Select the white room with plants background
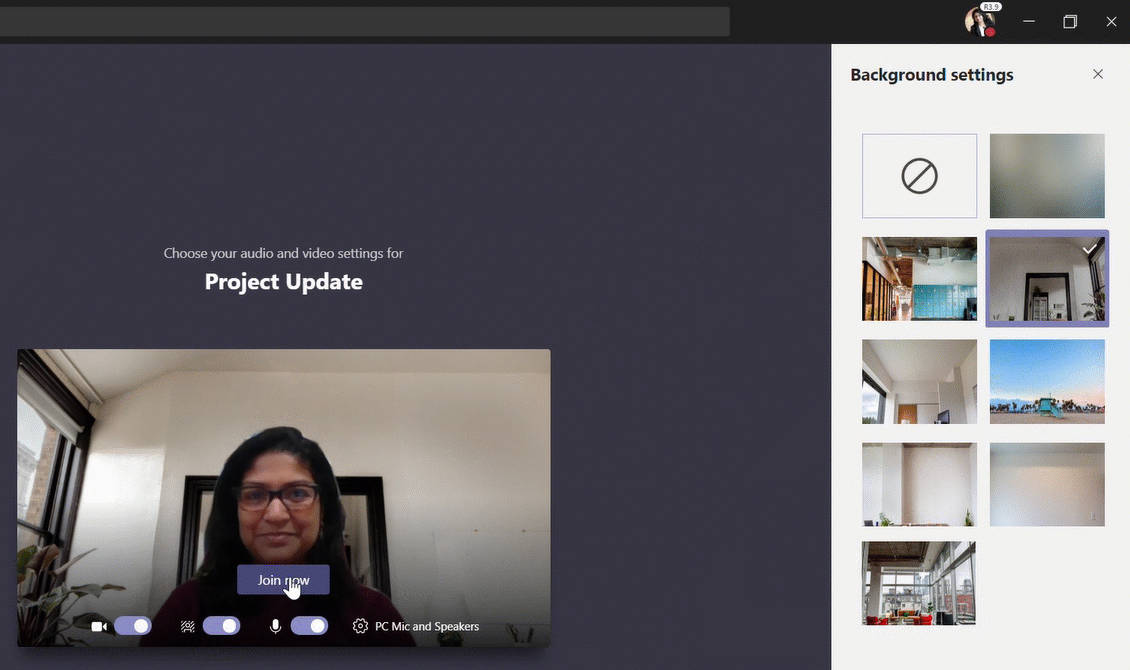This screenshot has height=670, width=1130. coord(920,485)
